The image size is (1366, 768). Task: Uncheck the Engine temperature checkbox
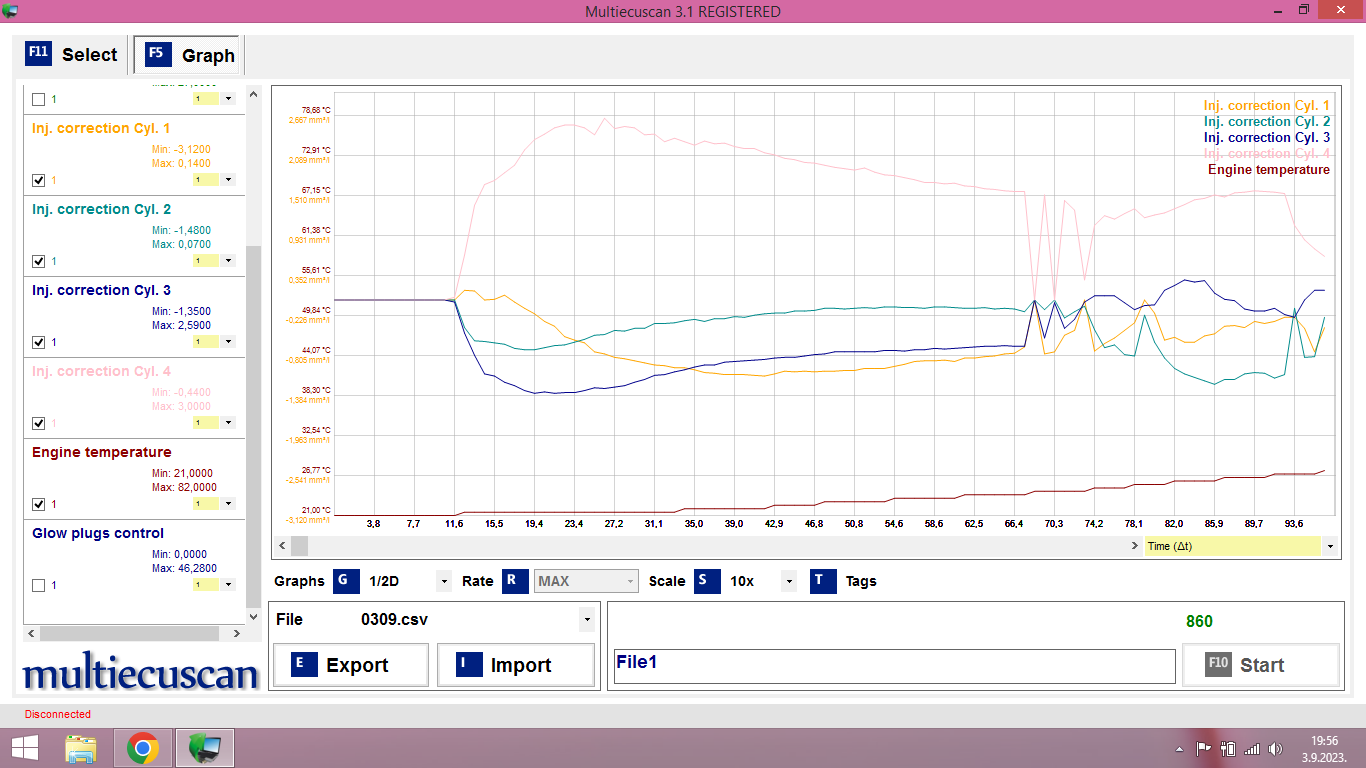(39, 504)
